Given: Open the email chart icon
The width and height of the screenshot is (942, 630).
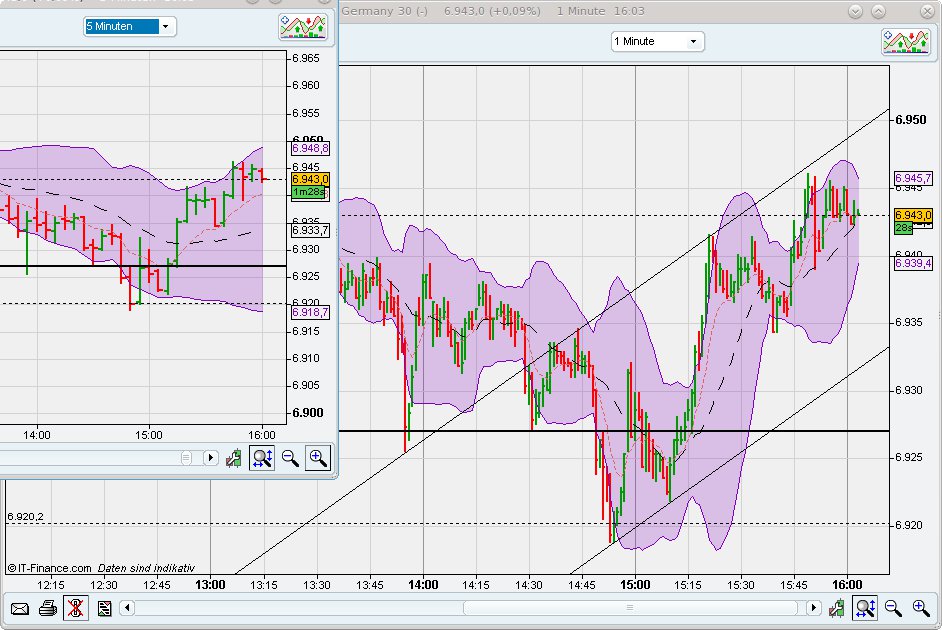Looking at the screenshot, I should pos(18,607).
